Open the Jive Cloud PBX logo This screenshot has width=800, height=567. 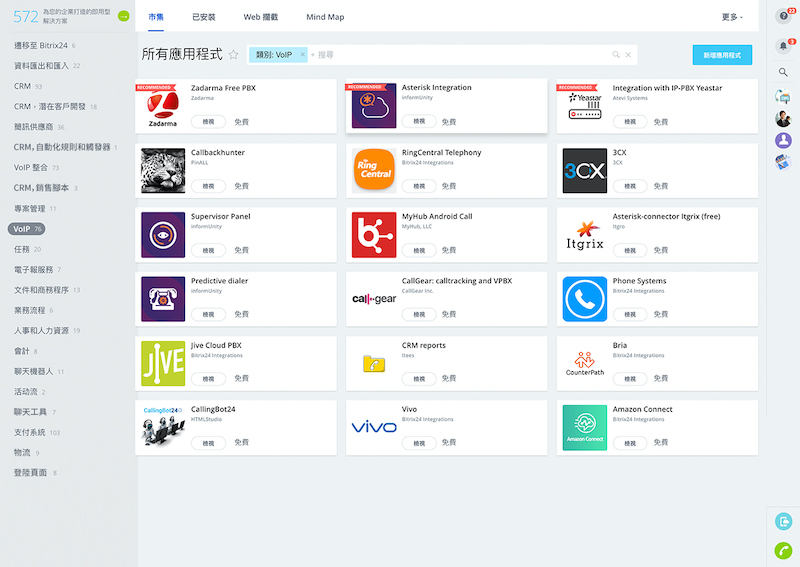coord(163,363)
